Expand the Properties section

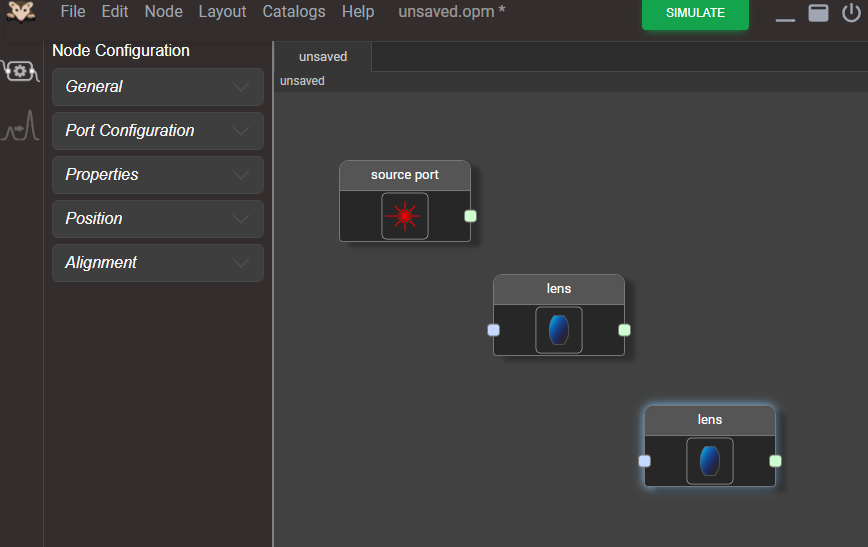click(x=158, y=175)
